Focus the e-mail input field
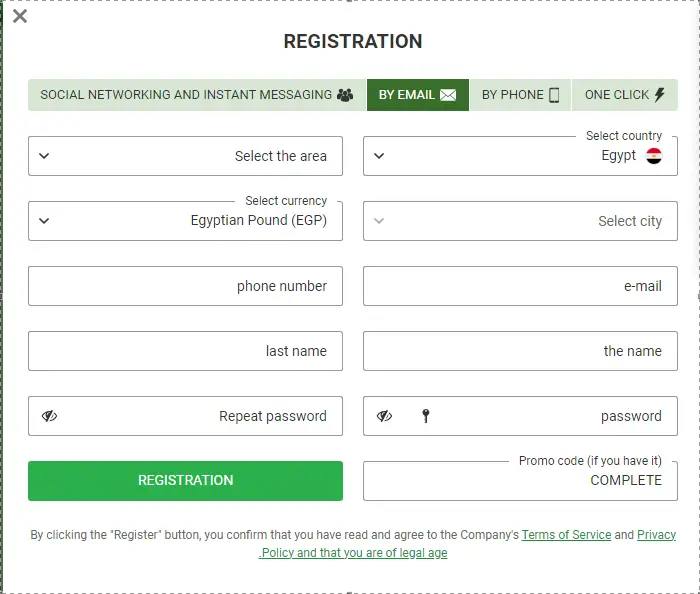This screenshot has width=700, height=594. pos(520,286)
